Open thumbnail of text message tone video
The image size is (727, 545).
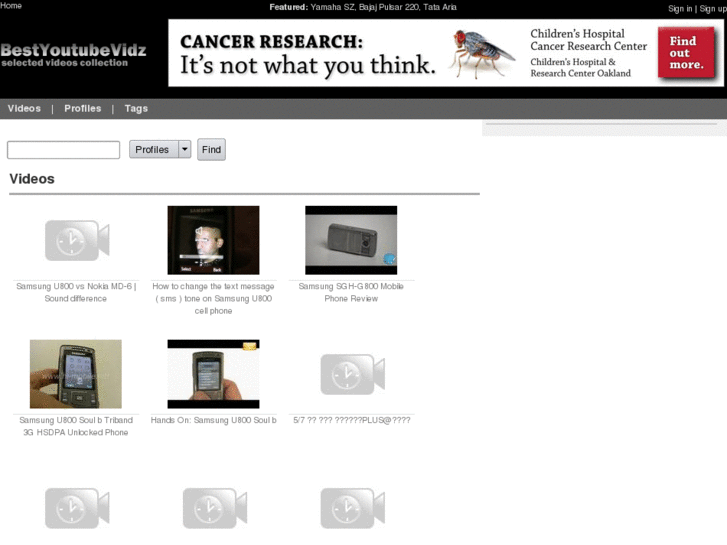click(x=213, y=240)
